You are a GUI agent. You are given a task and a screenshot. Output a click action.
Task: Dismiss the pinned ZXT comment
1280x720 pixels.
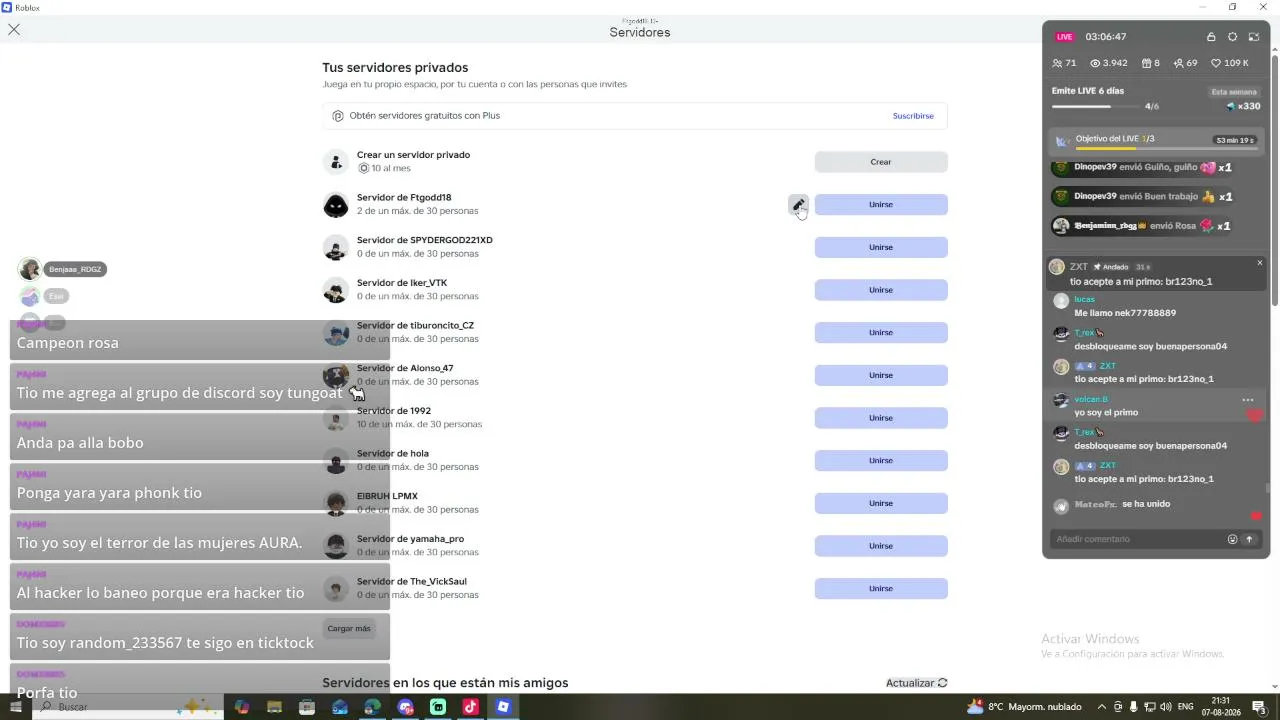(1260, 263)
